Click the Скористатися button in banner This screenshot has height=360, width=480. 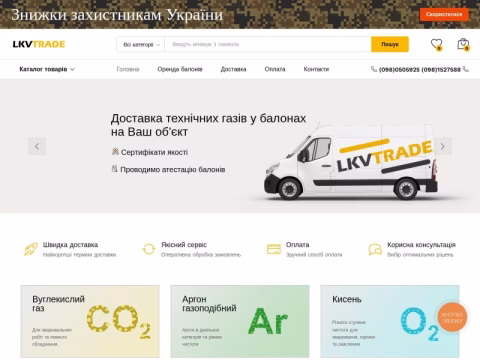pos(444,14)
